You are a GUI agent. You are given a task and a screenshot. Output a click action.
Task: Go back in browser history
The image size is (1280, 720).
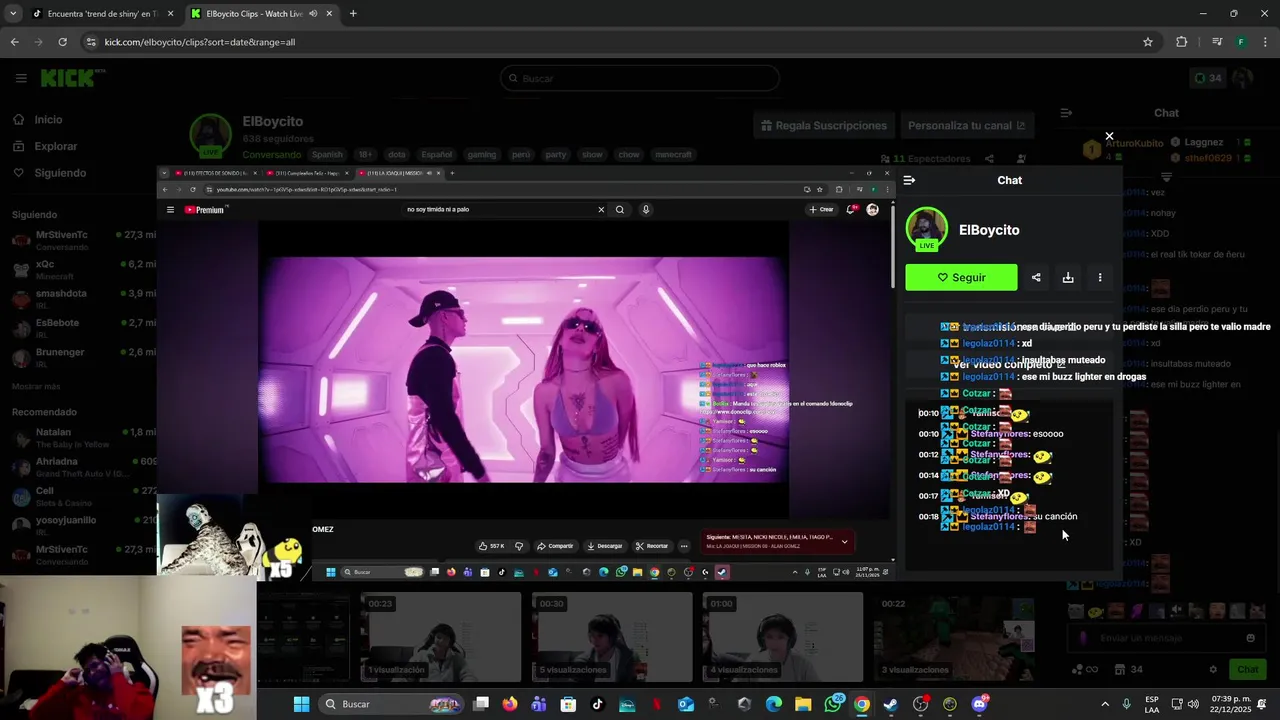(x=14, y=42)
